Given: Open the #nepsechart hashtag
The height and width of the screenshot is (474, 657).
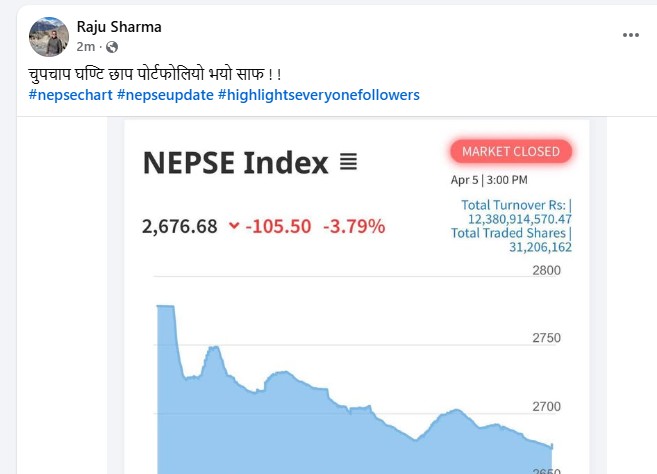Looking at the screenshot, I should 70,95.
